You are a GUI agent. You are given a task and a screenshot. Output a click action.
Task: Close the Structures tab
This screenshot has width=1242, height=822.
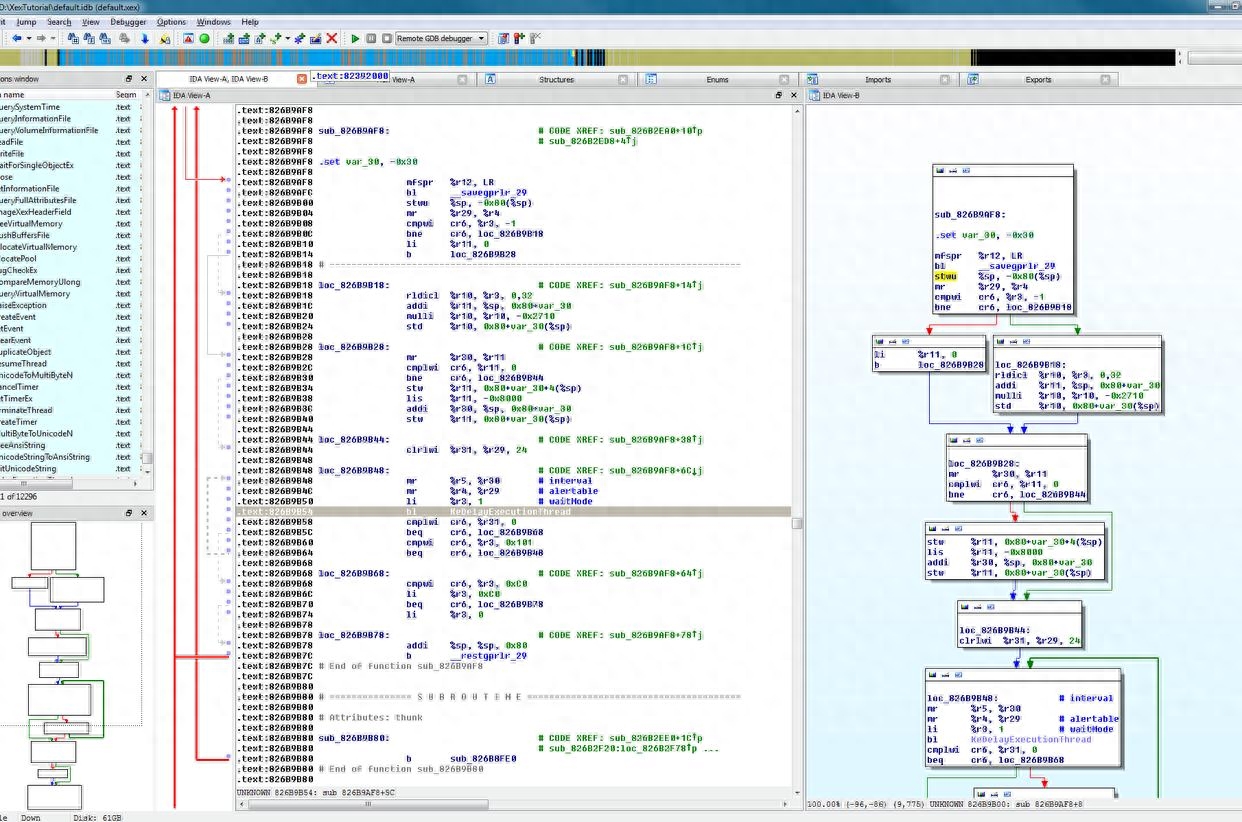click(622, 79)
